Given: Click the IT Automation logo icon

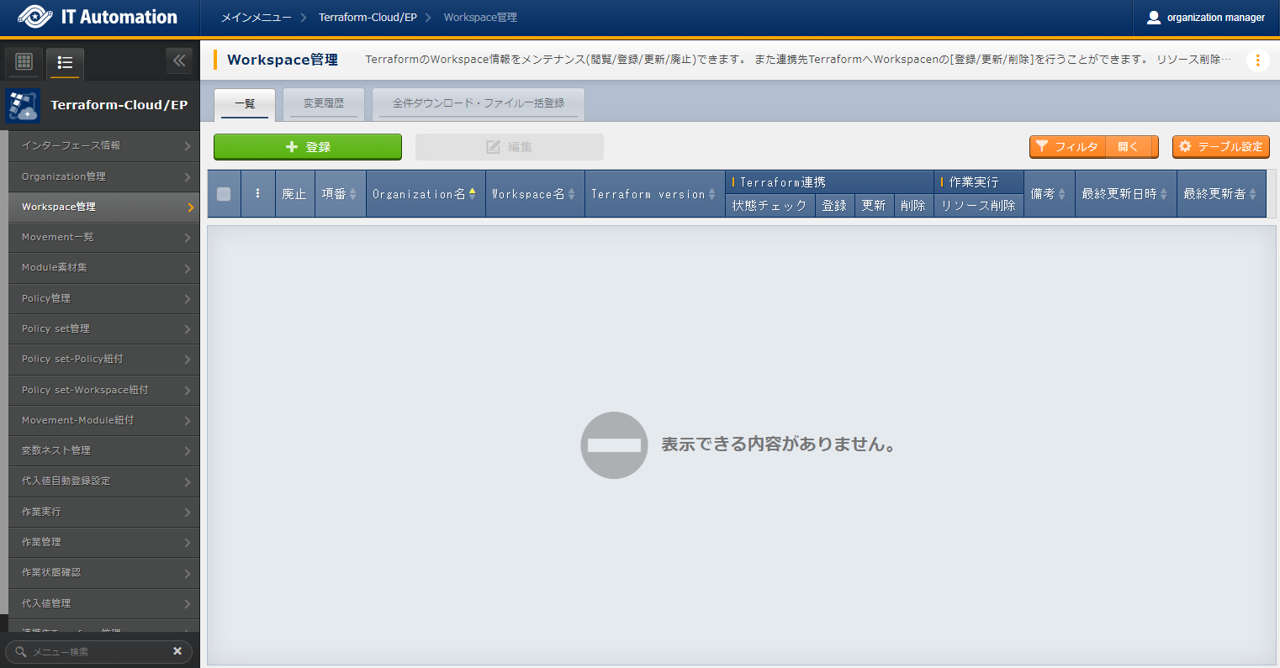Looking at the screenshot, I should pyautogui.click(x=33, y=17).
